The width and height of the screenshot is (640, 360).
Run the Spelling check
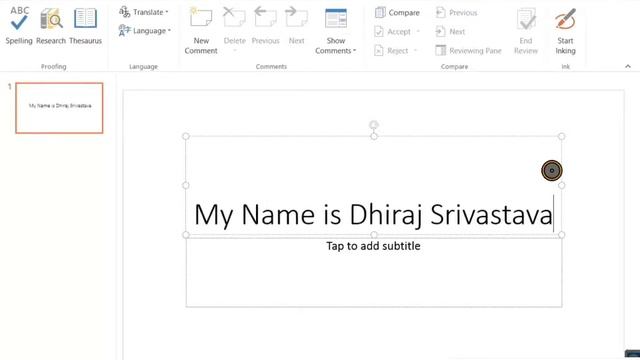click(19, 25)
